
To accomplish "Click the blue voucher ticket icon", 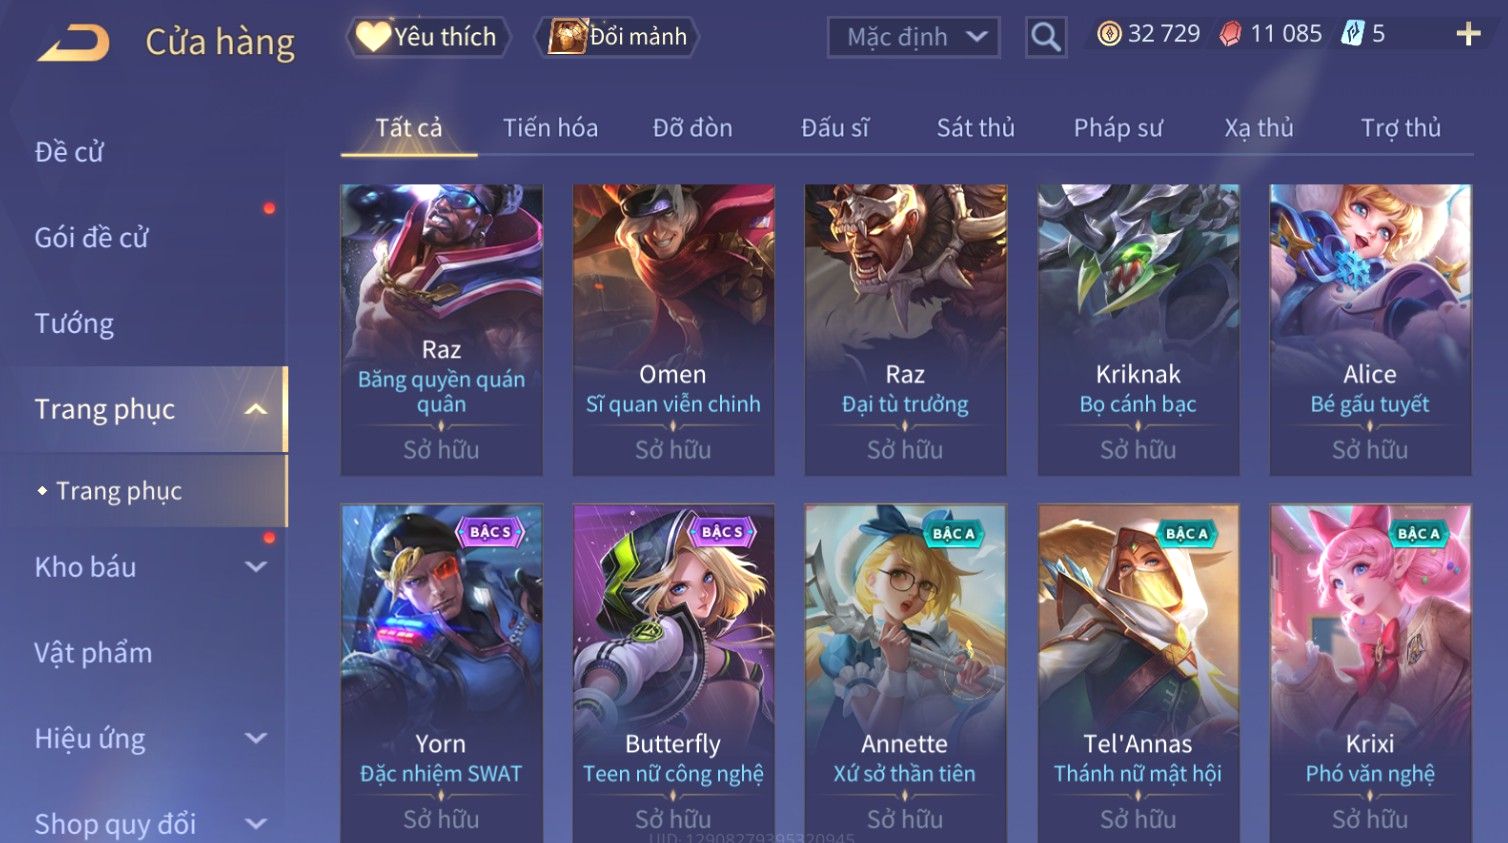I will (x=1352, y=34).
